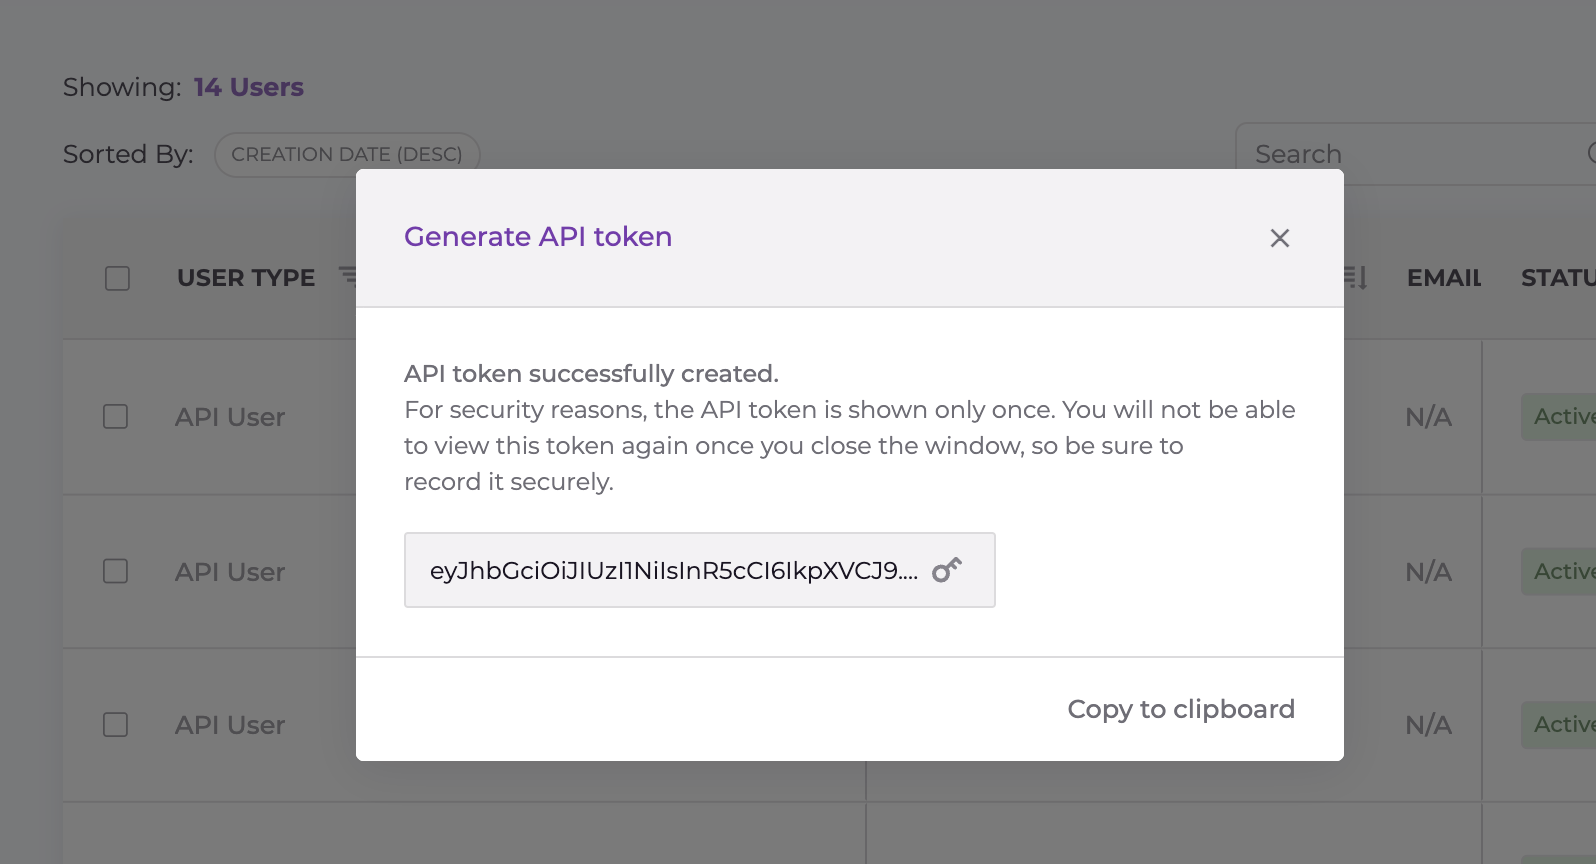1596x864 pixels.
Task: Select the STATUS column header
Action: coord(1557,278)
